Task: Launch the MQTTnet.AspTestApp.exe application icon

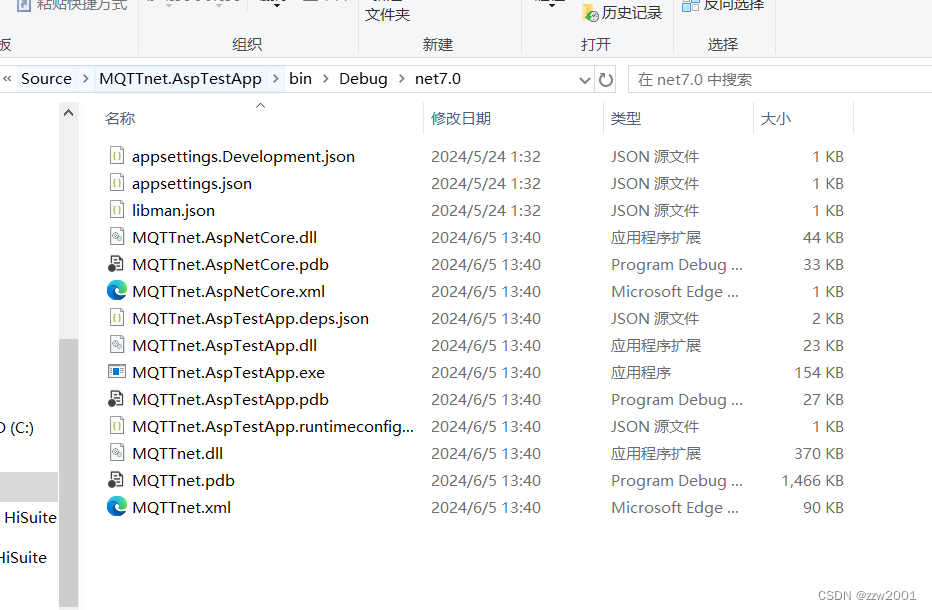Action: pyautogui.click(x=118, y=372)
